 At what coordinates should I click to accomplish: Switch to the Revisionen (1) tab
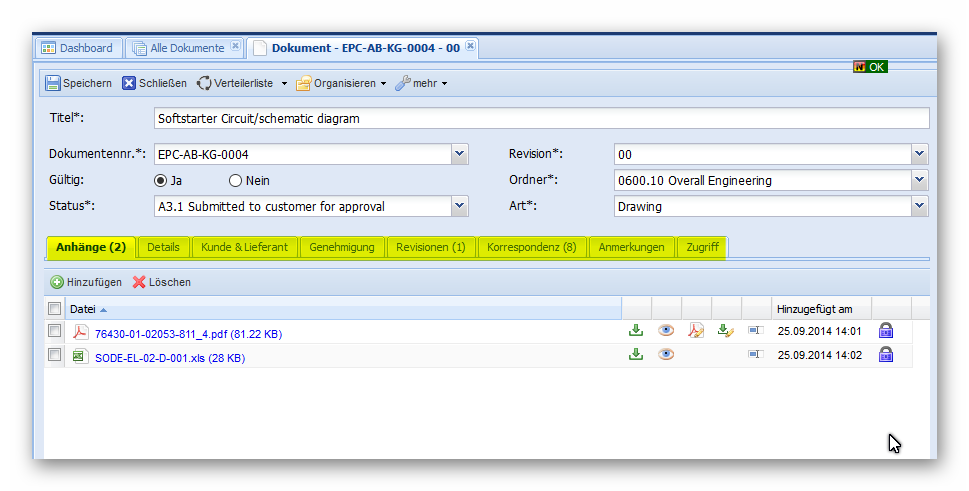click(x=430, y=247)
